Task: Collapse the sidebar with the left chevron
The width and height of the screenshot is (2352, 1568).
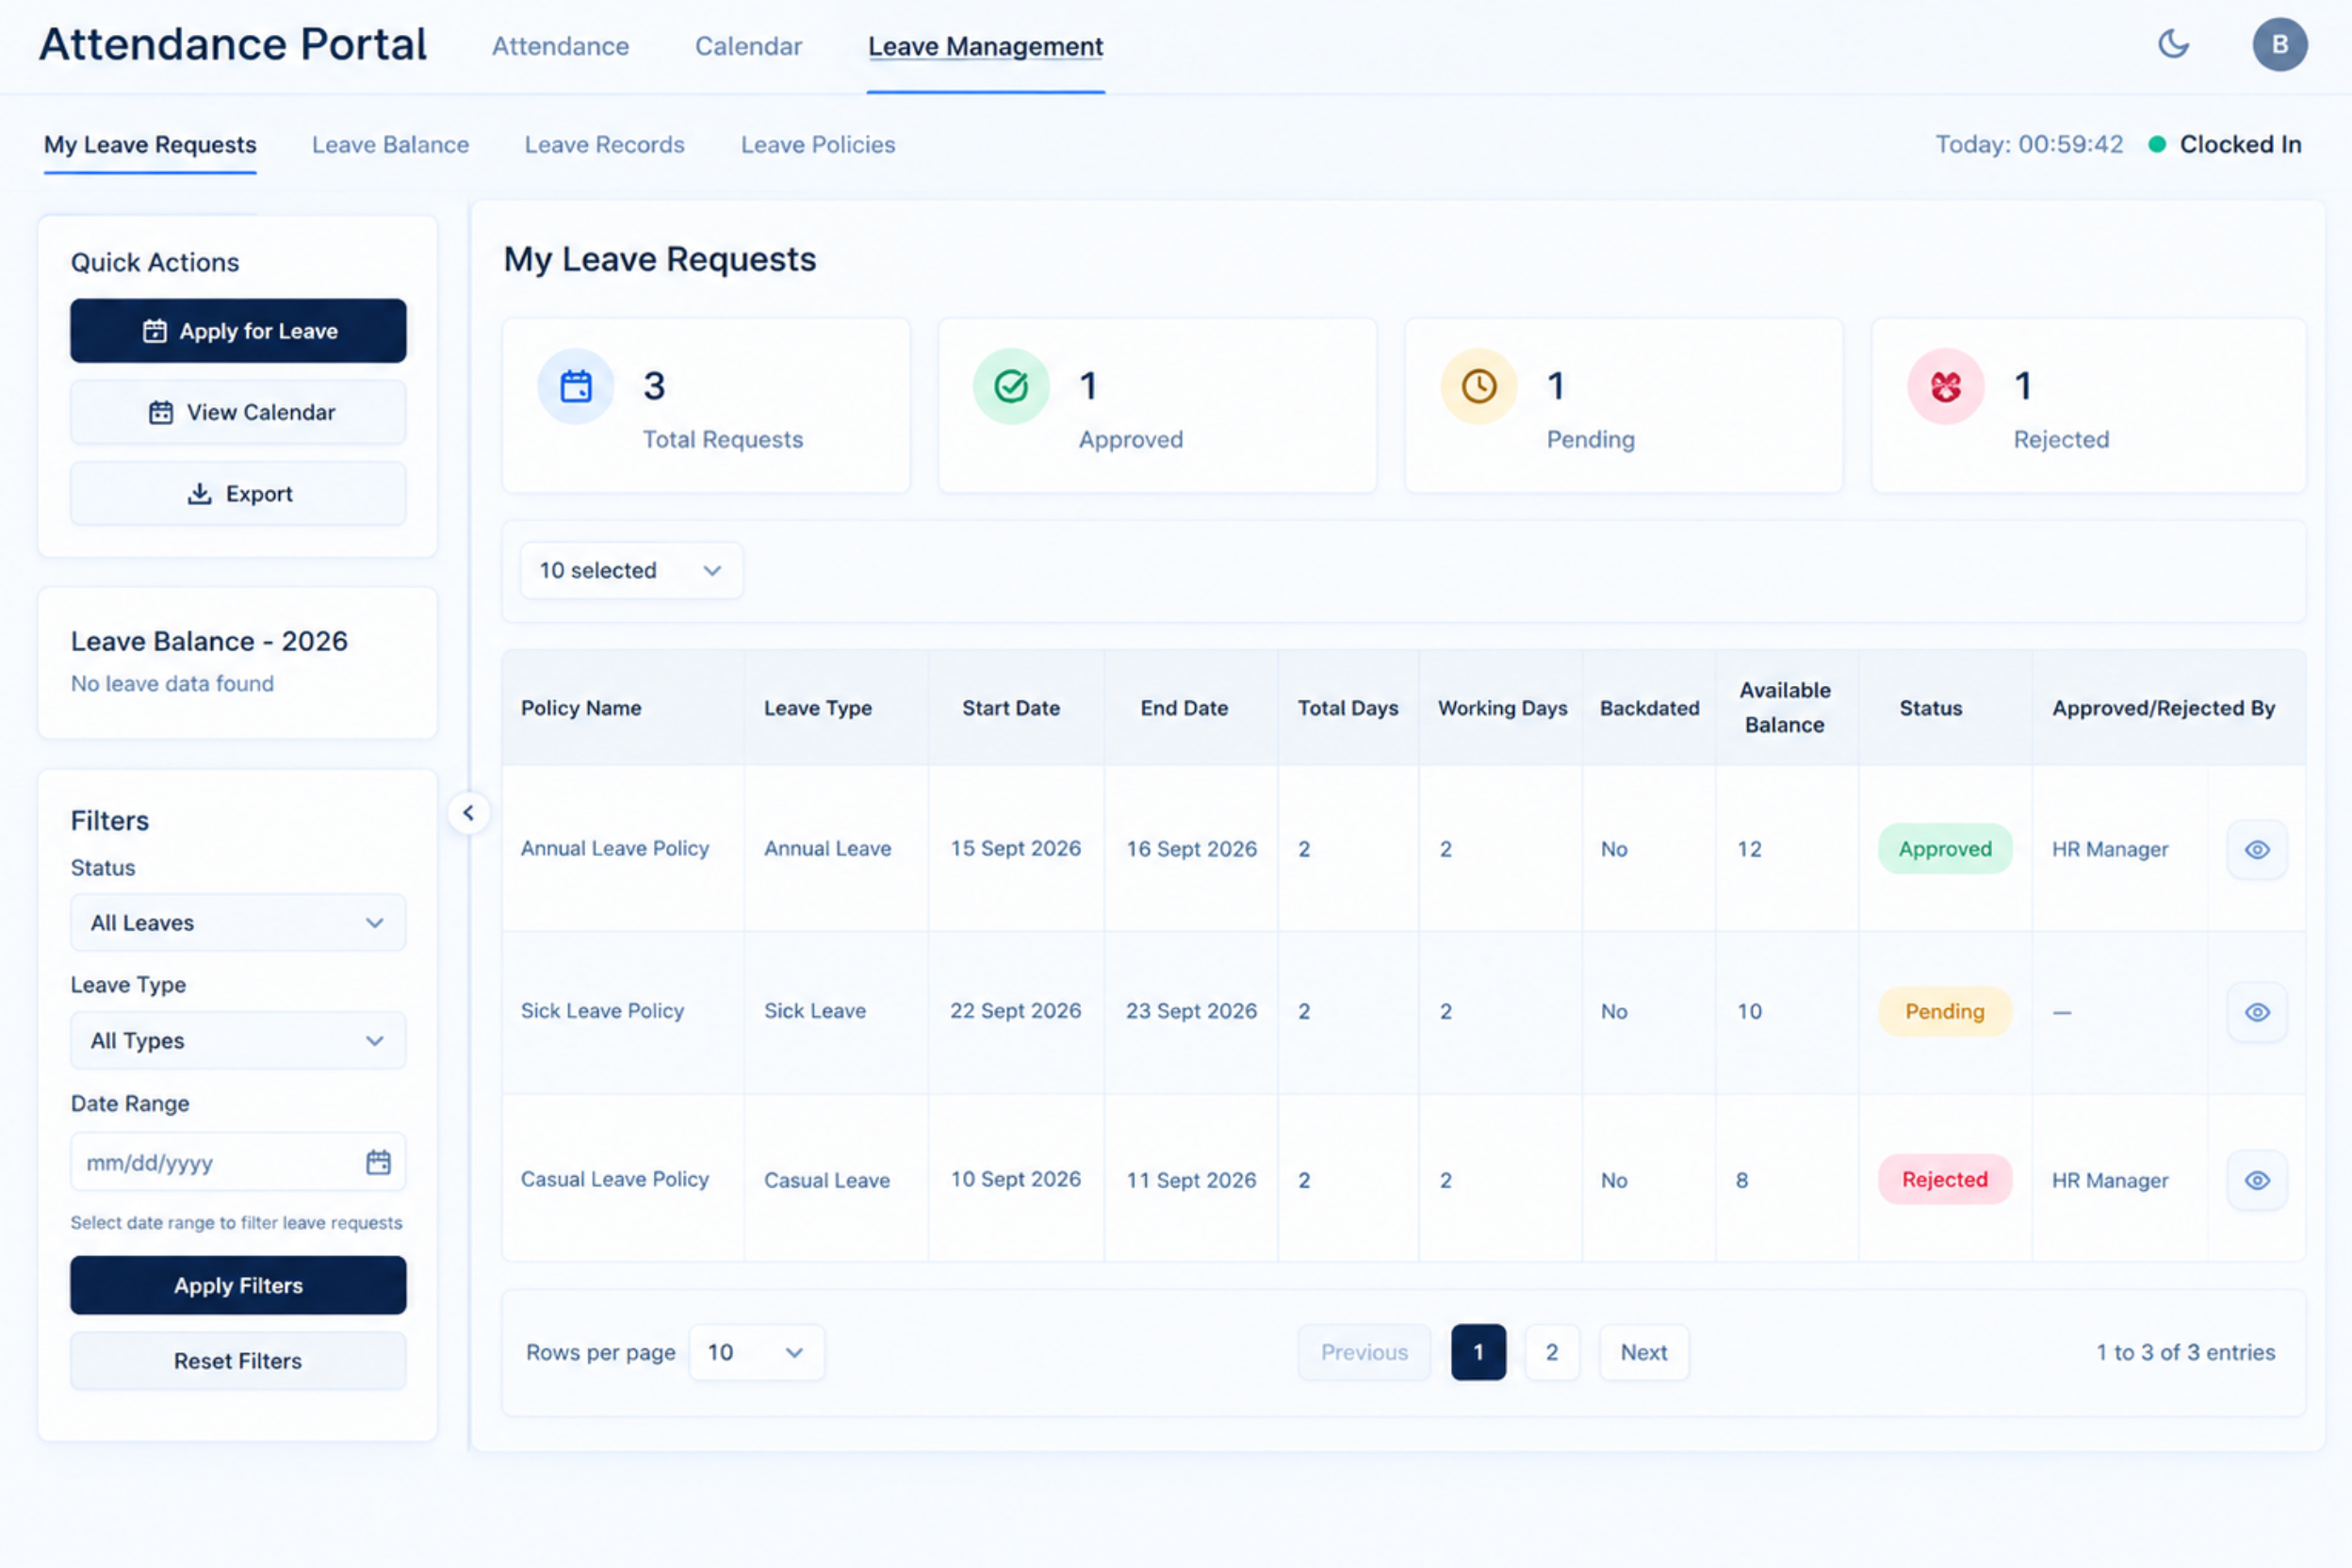Action: [468, 812]
